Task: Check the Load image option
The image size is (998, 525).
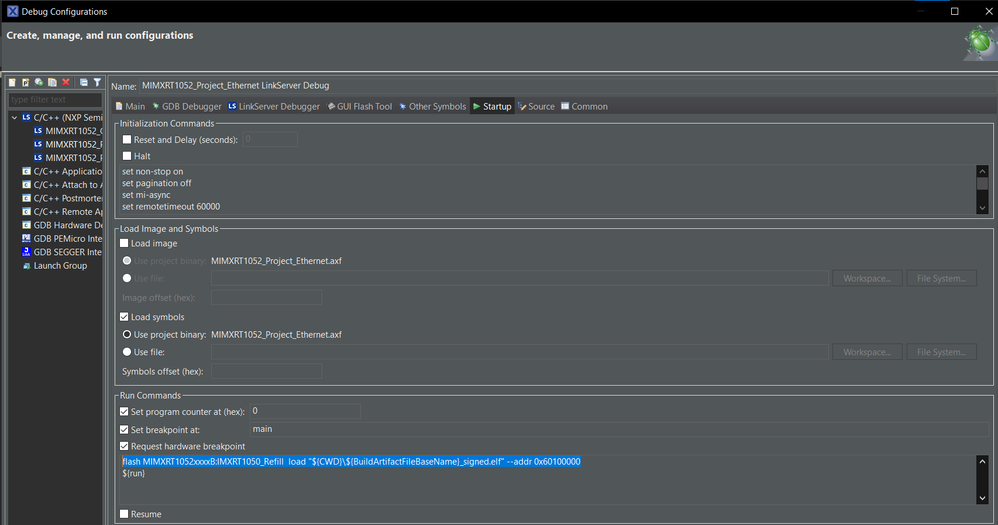Action: tap(124, 243)
